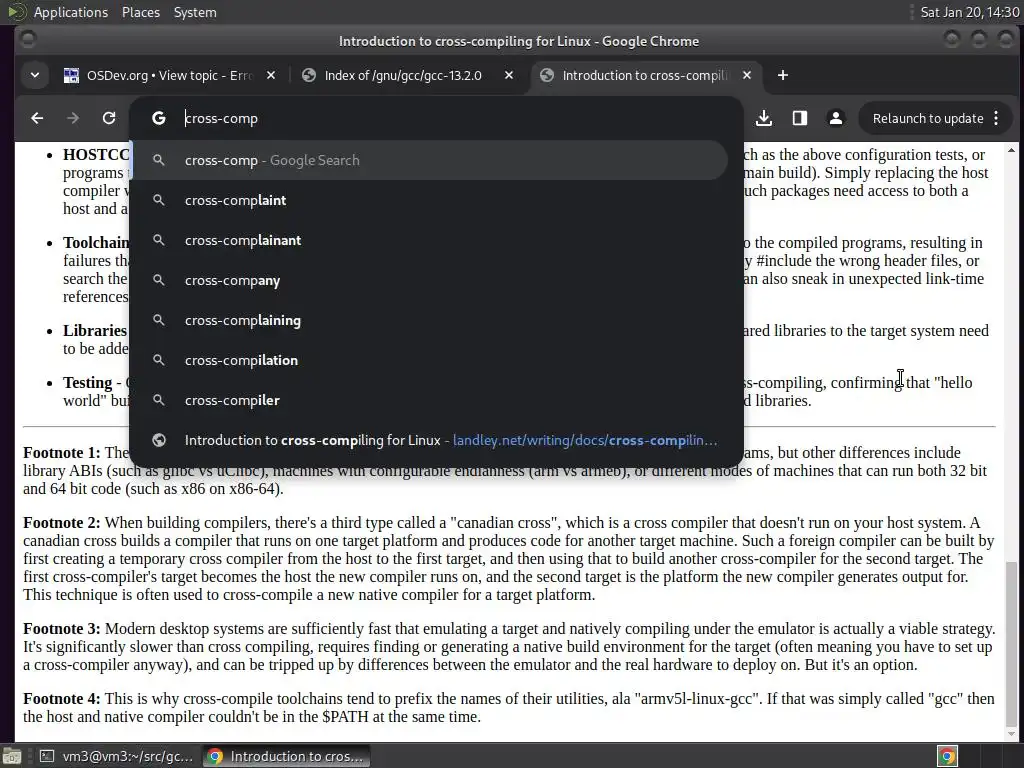The image size is (1024, 768).
Task: Close the Introduction to cross-compiling tab
Action: pyautogui.click(x=747, y=75)
